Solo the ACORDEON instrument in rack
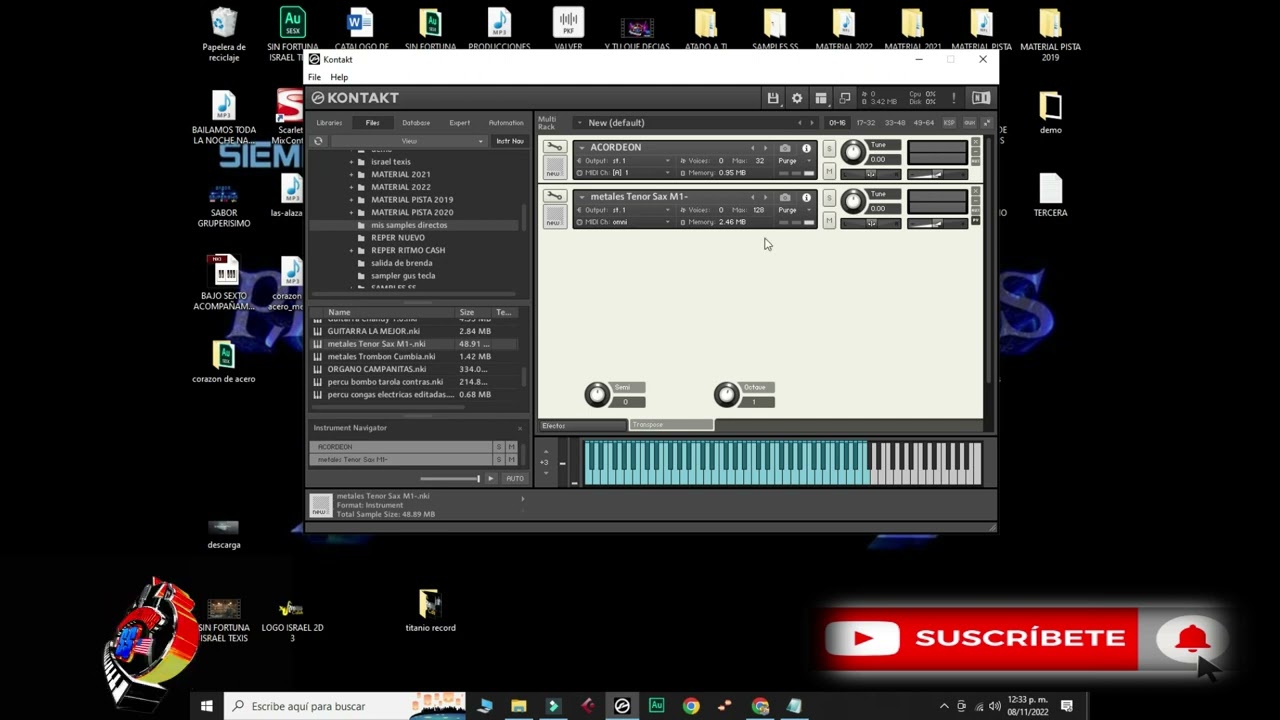Image resolution: width=1280 pixels, height=720 pixels. pyautogui.click(x=829, y=149)
